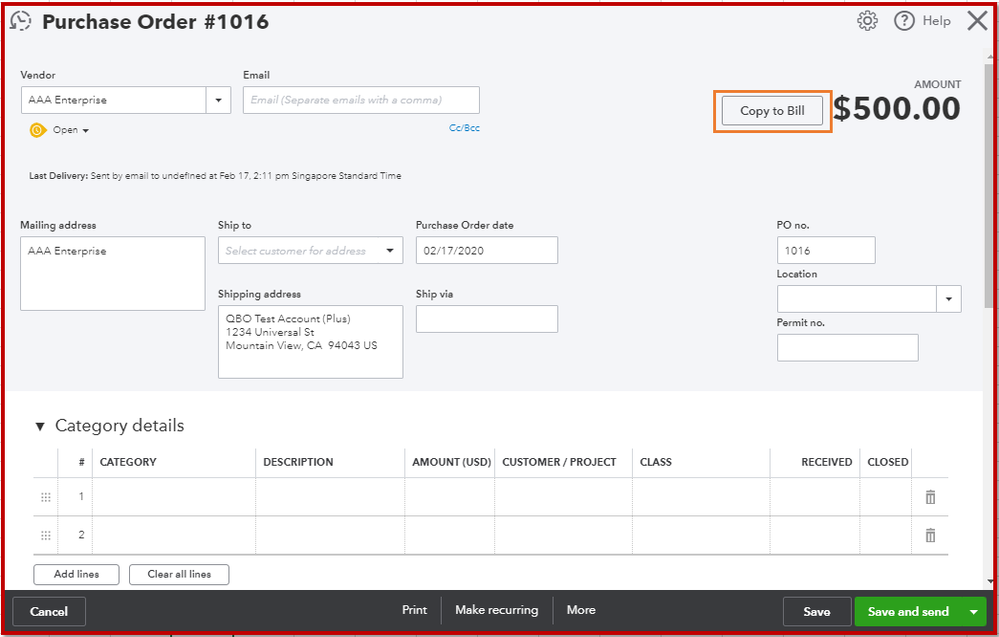Open the Save and send arrow menu
Viewport: 999px width, 637px height.
coord(974,612)
